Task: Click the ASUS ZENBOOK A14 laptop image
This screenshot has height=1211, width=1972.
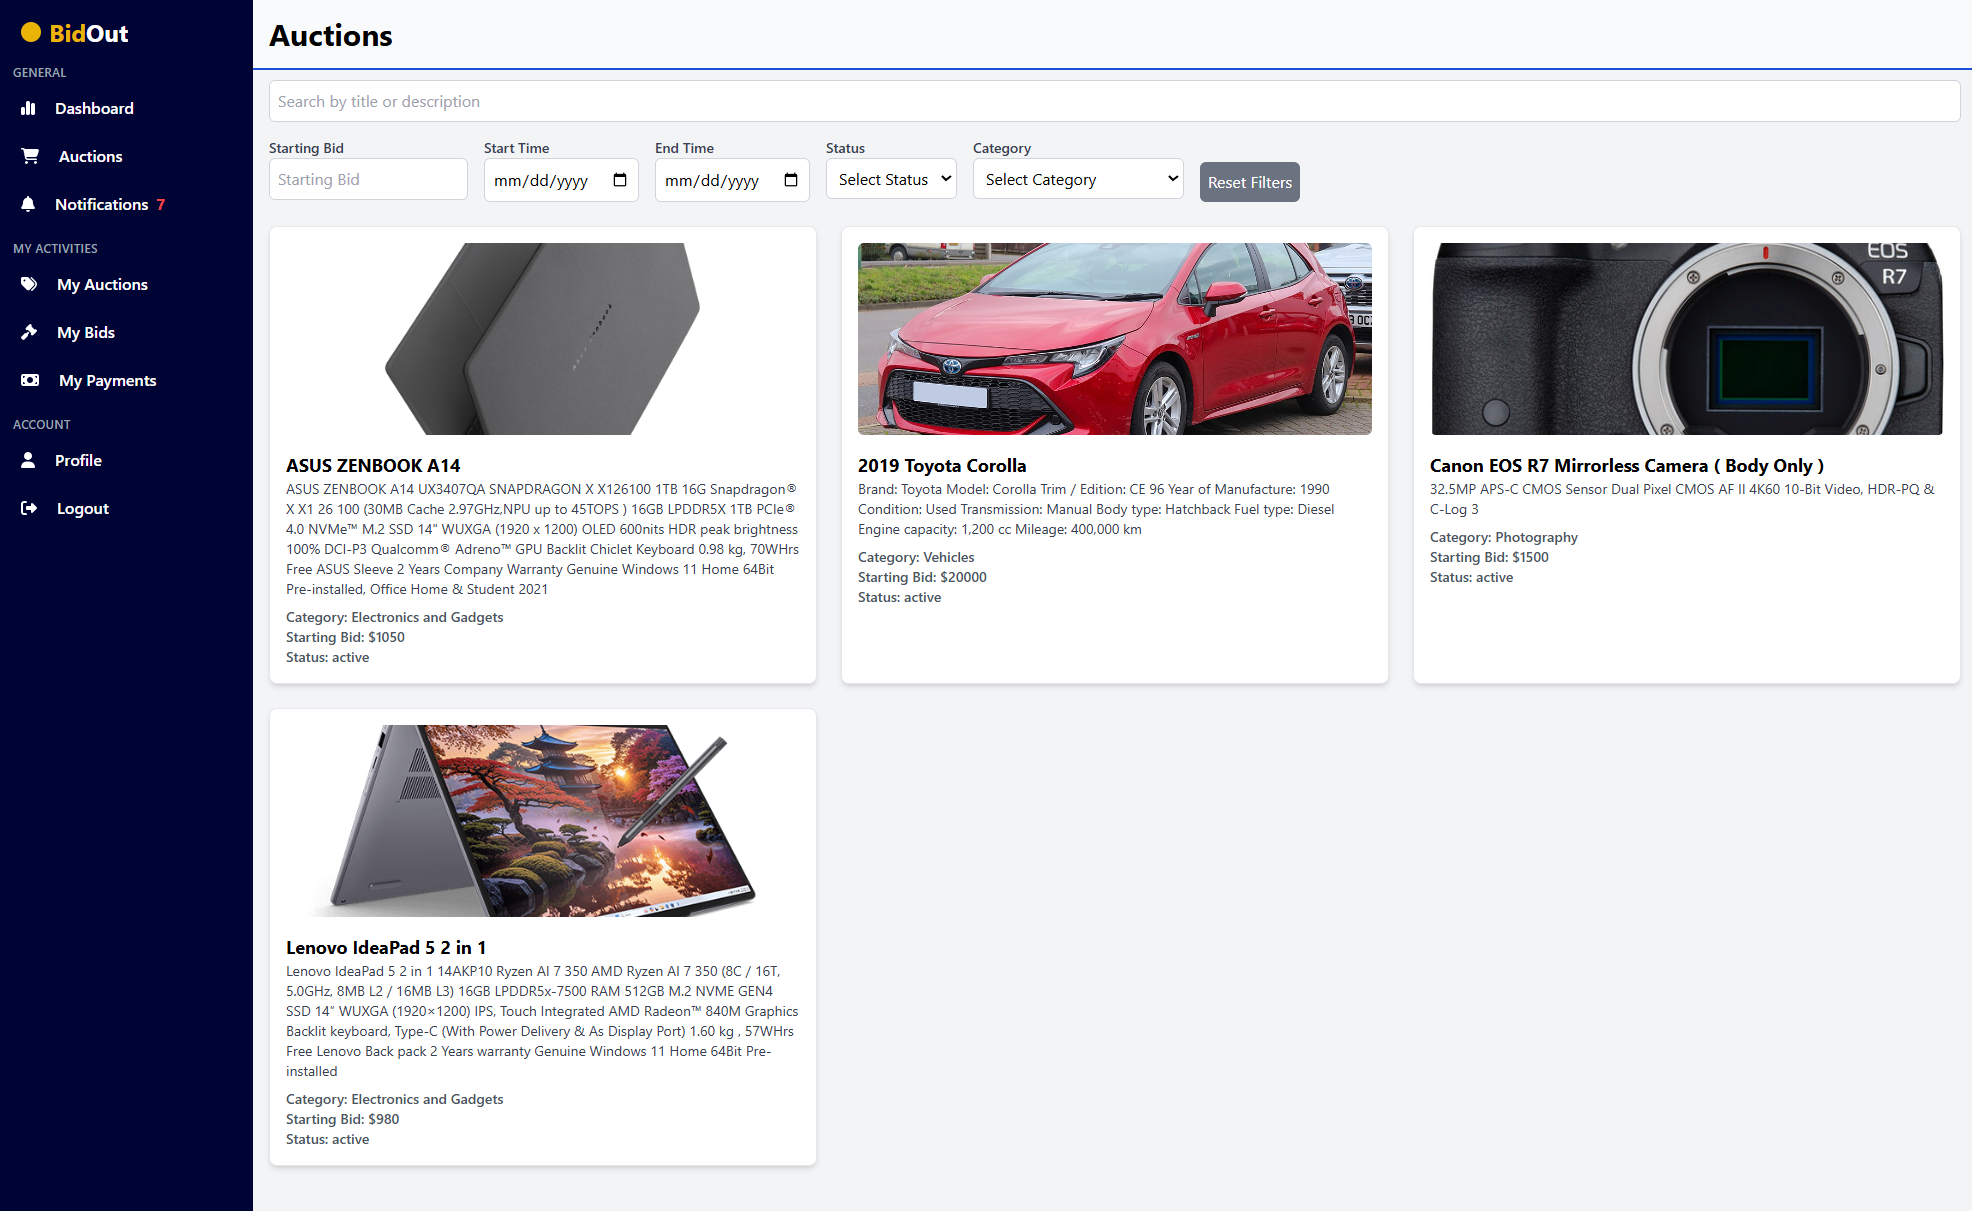Action: [543, 339]
